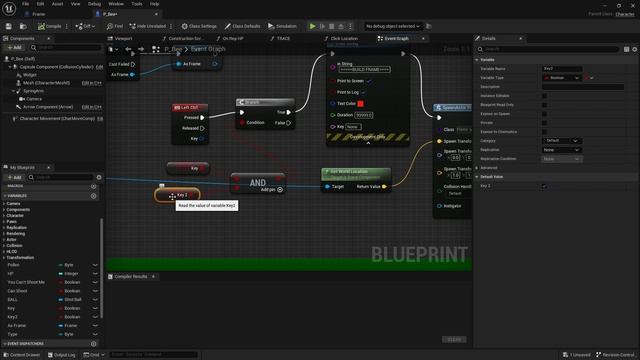640x360 pixels.
Task: Click Hide Unrelated in toolbar
Action: [148, 26]
